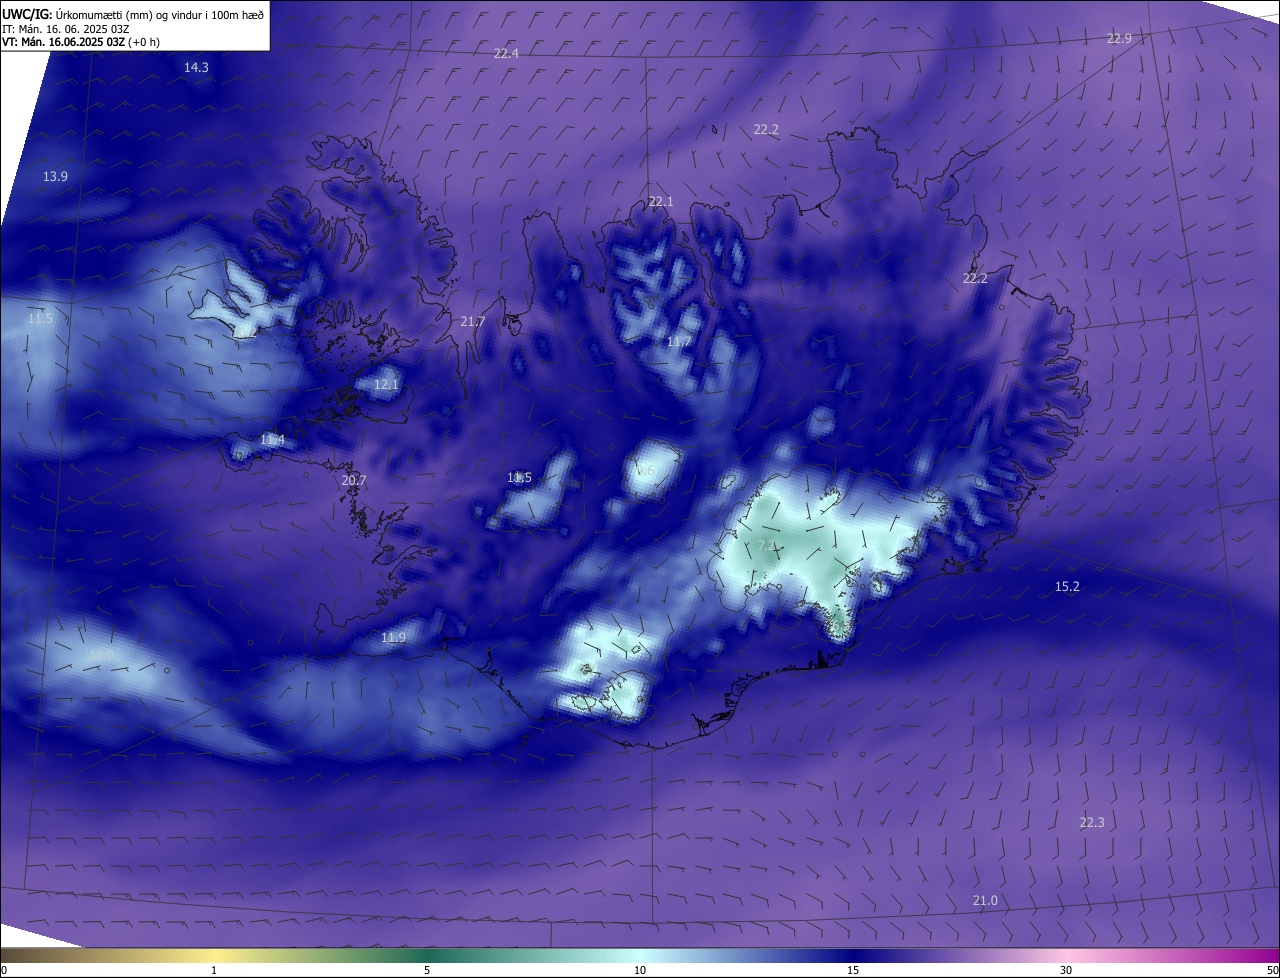Click the map value label 14.3
Viewport: 1280px width, 978px height.
196,67
